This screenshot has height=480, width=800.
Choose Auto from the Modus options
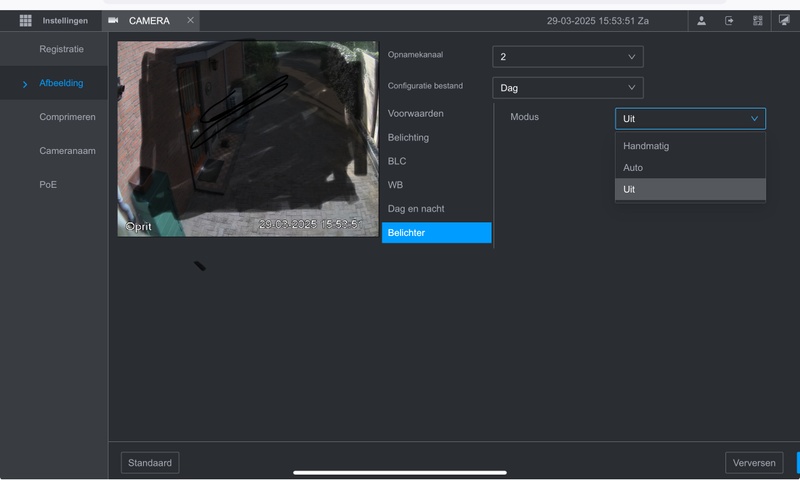point(690,168)
